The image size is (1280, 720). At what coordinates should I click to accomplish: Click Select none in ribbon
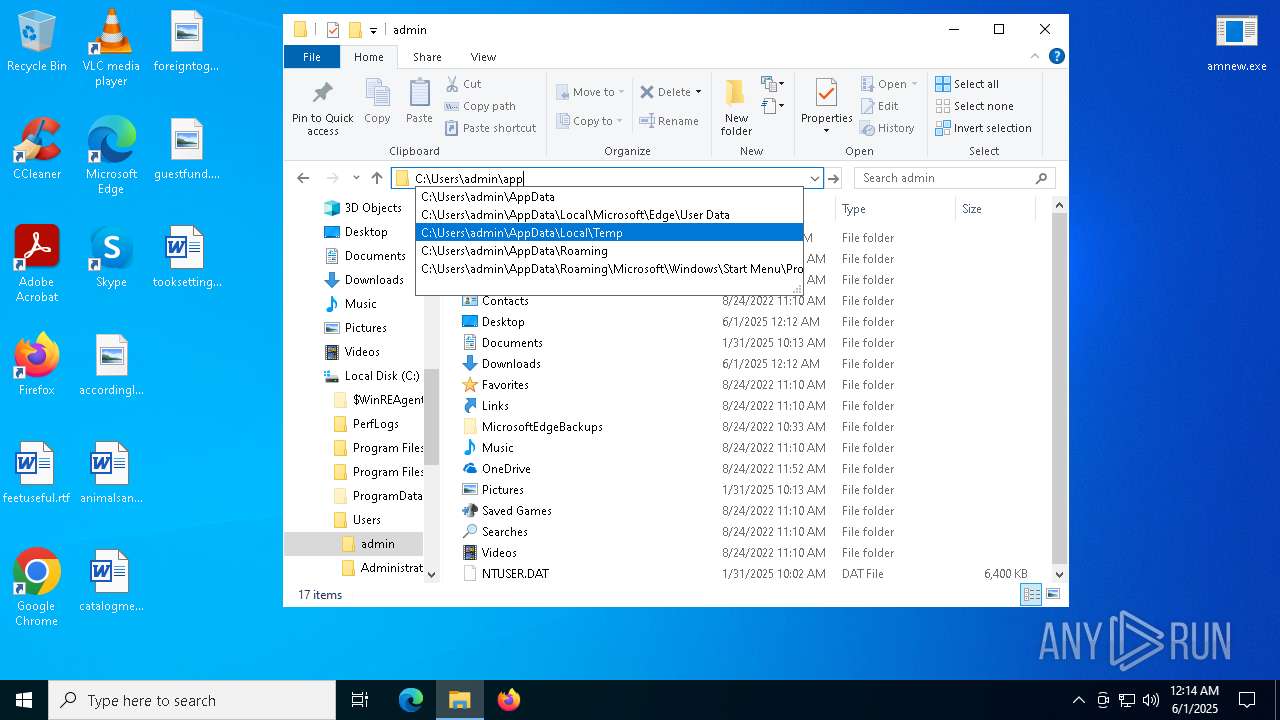pyautogui.click(x=974, y=106)
